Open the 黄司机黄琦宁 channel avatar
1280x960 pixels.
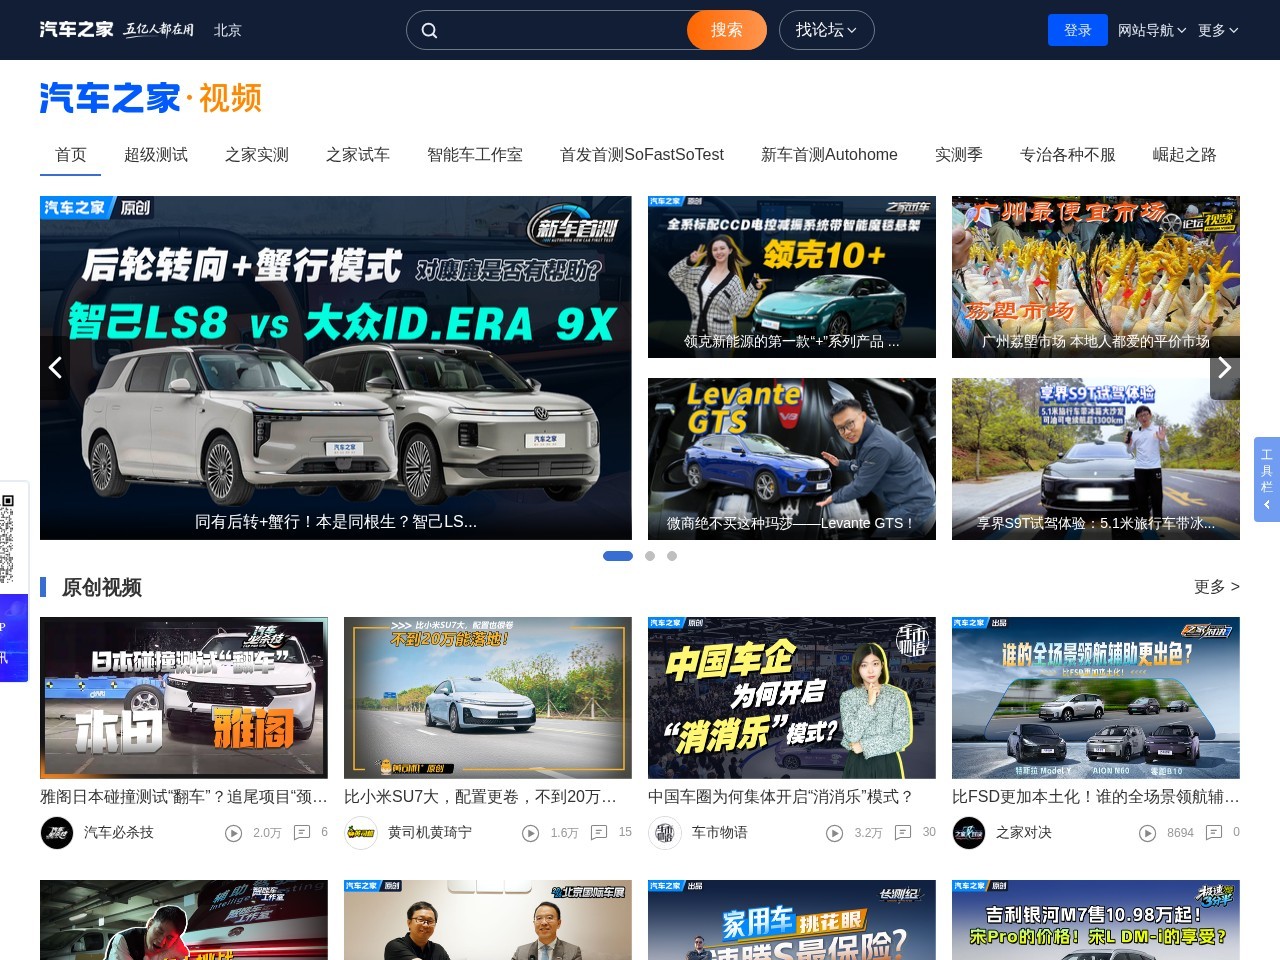pyautogui.click(x=361, y=833)
